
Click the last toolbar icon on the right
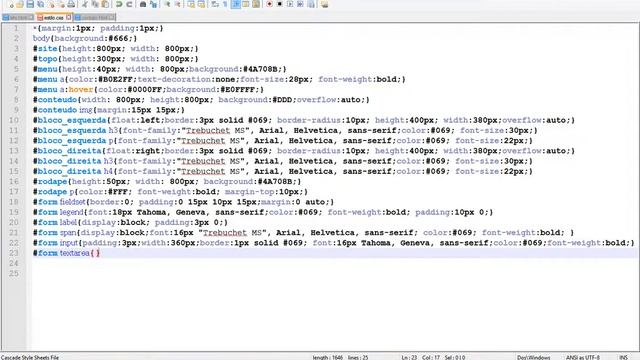(x=324, y=4)
